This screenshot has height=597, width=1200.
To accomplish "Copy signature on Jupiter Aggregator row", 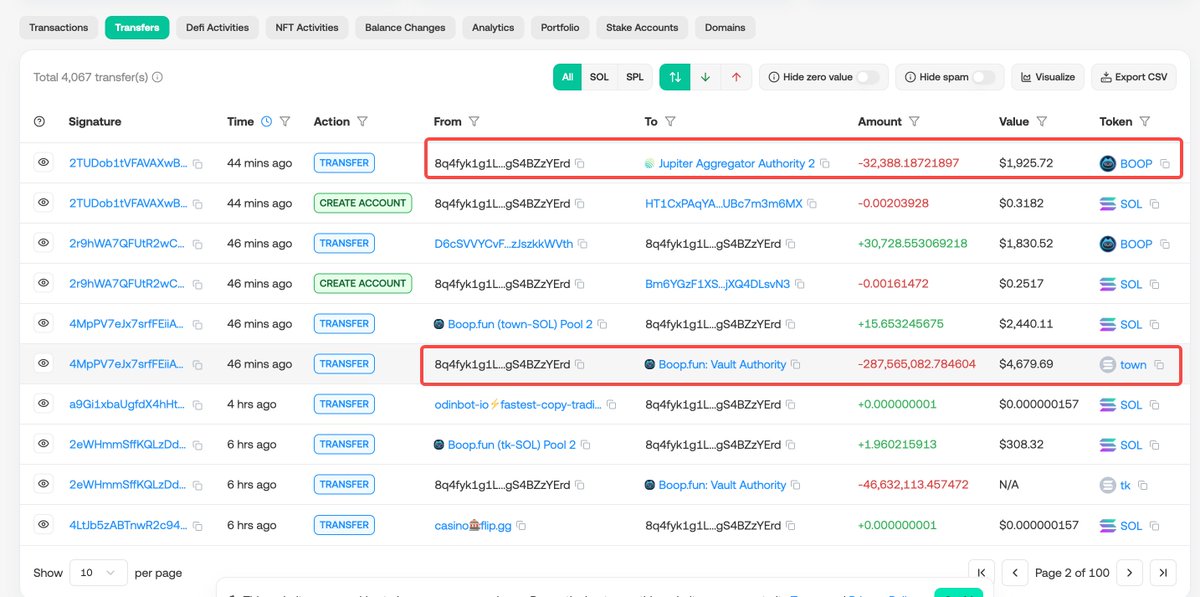I will click(198, 163).
